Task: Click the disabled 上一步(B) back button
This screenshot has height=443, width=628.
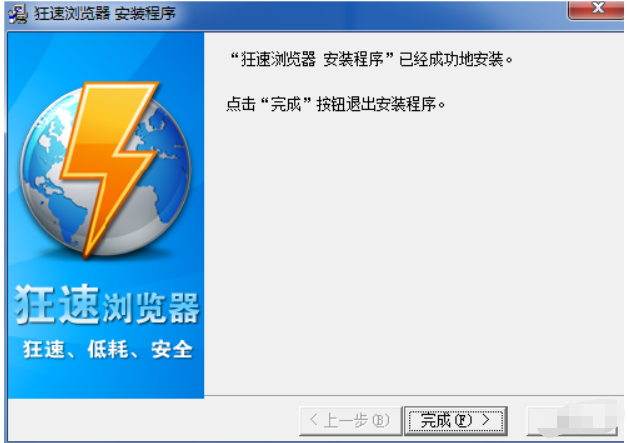Action: click(350, 421)
